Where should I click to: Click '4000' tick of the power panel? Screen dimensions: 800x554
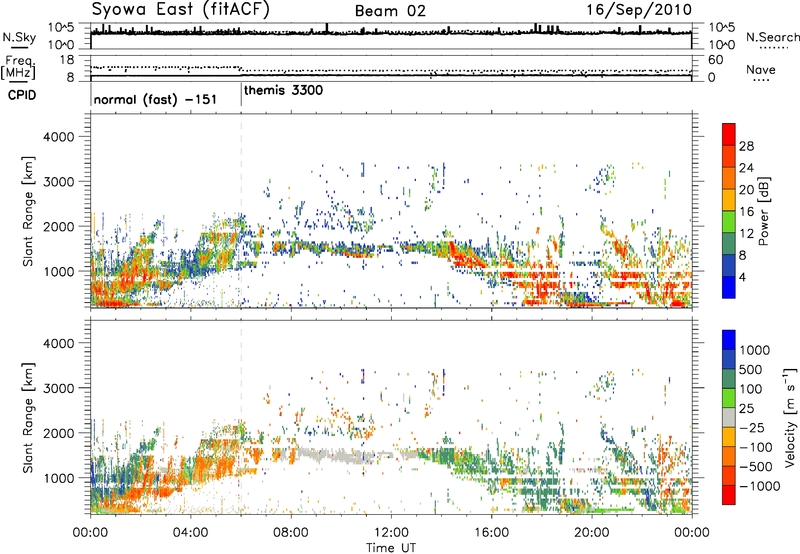58,137
